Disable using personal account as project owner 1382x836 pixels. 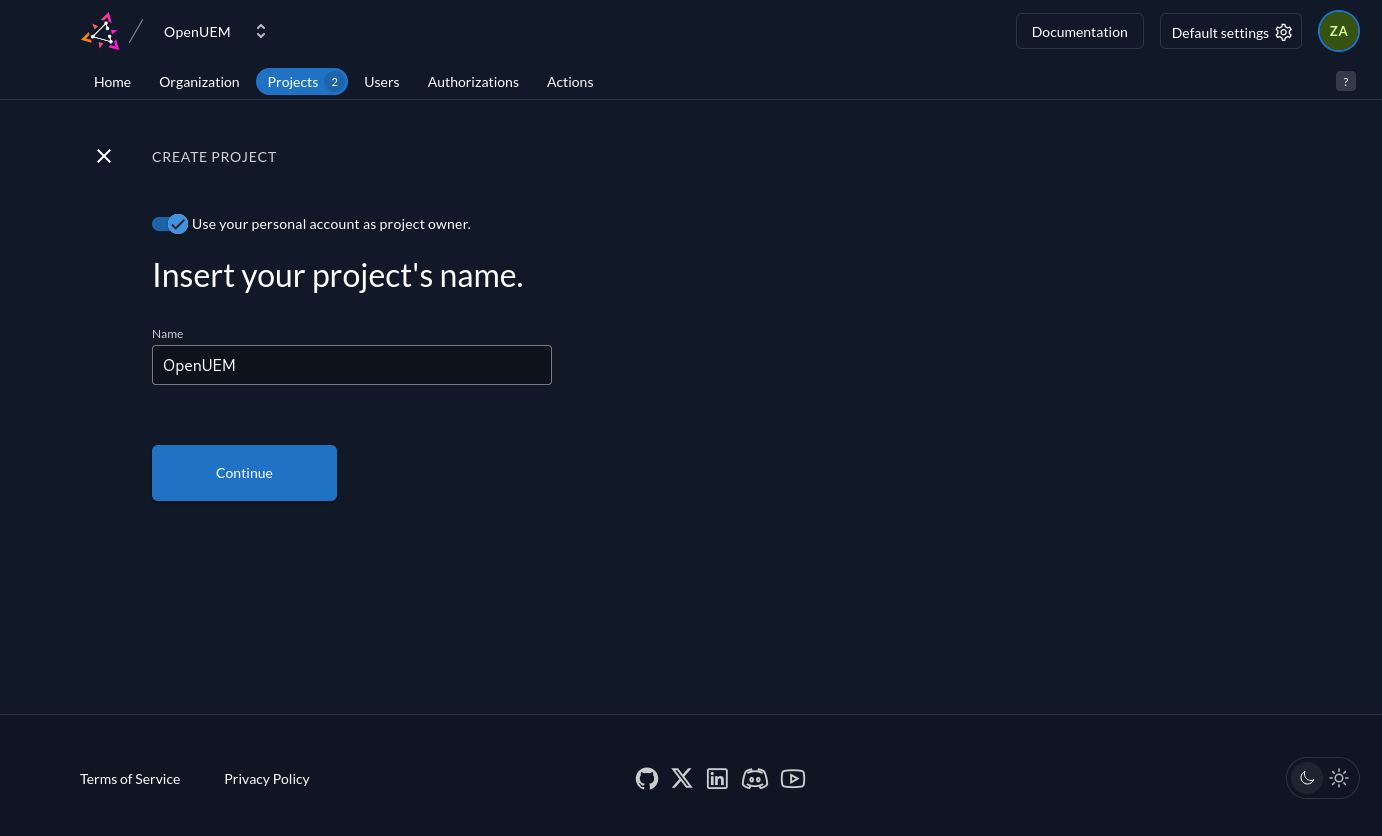[170, 224]
